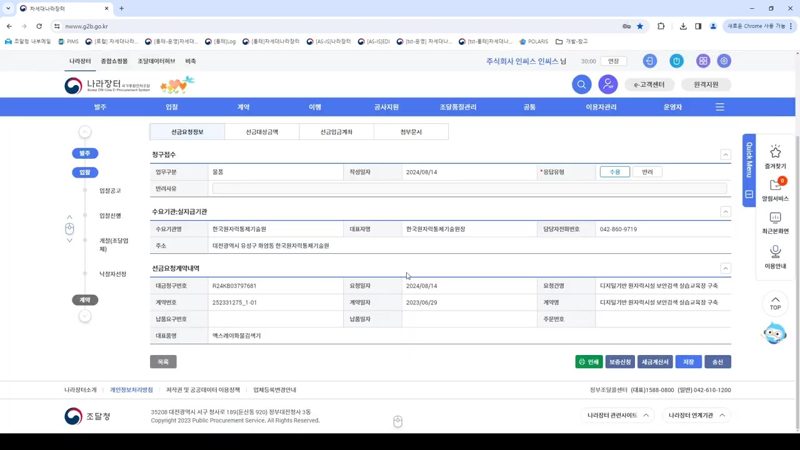Click the logout door icon
The image size is (800, 450).
(649, 61)
